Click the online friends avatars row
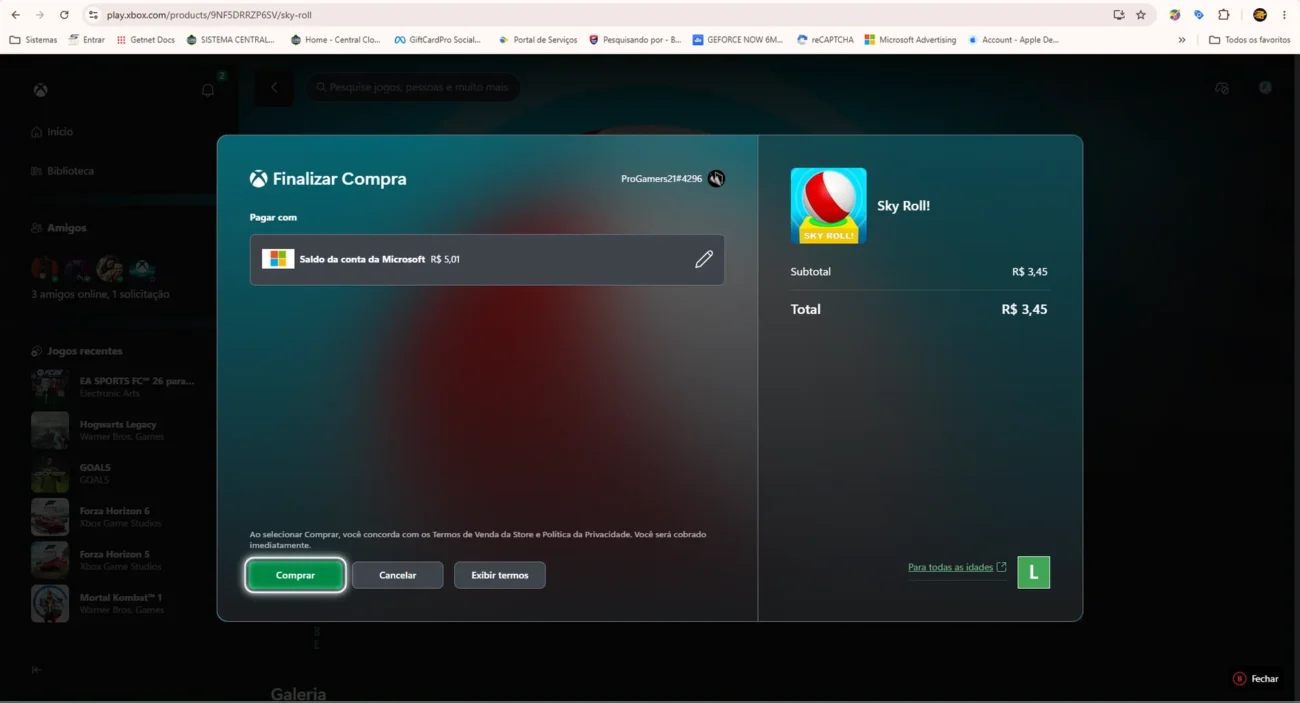 [94, 268]
